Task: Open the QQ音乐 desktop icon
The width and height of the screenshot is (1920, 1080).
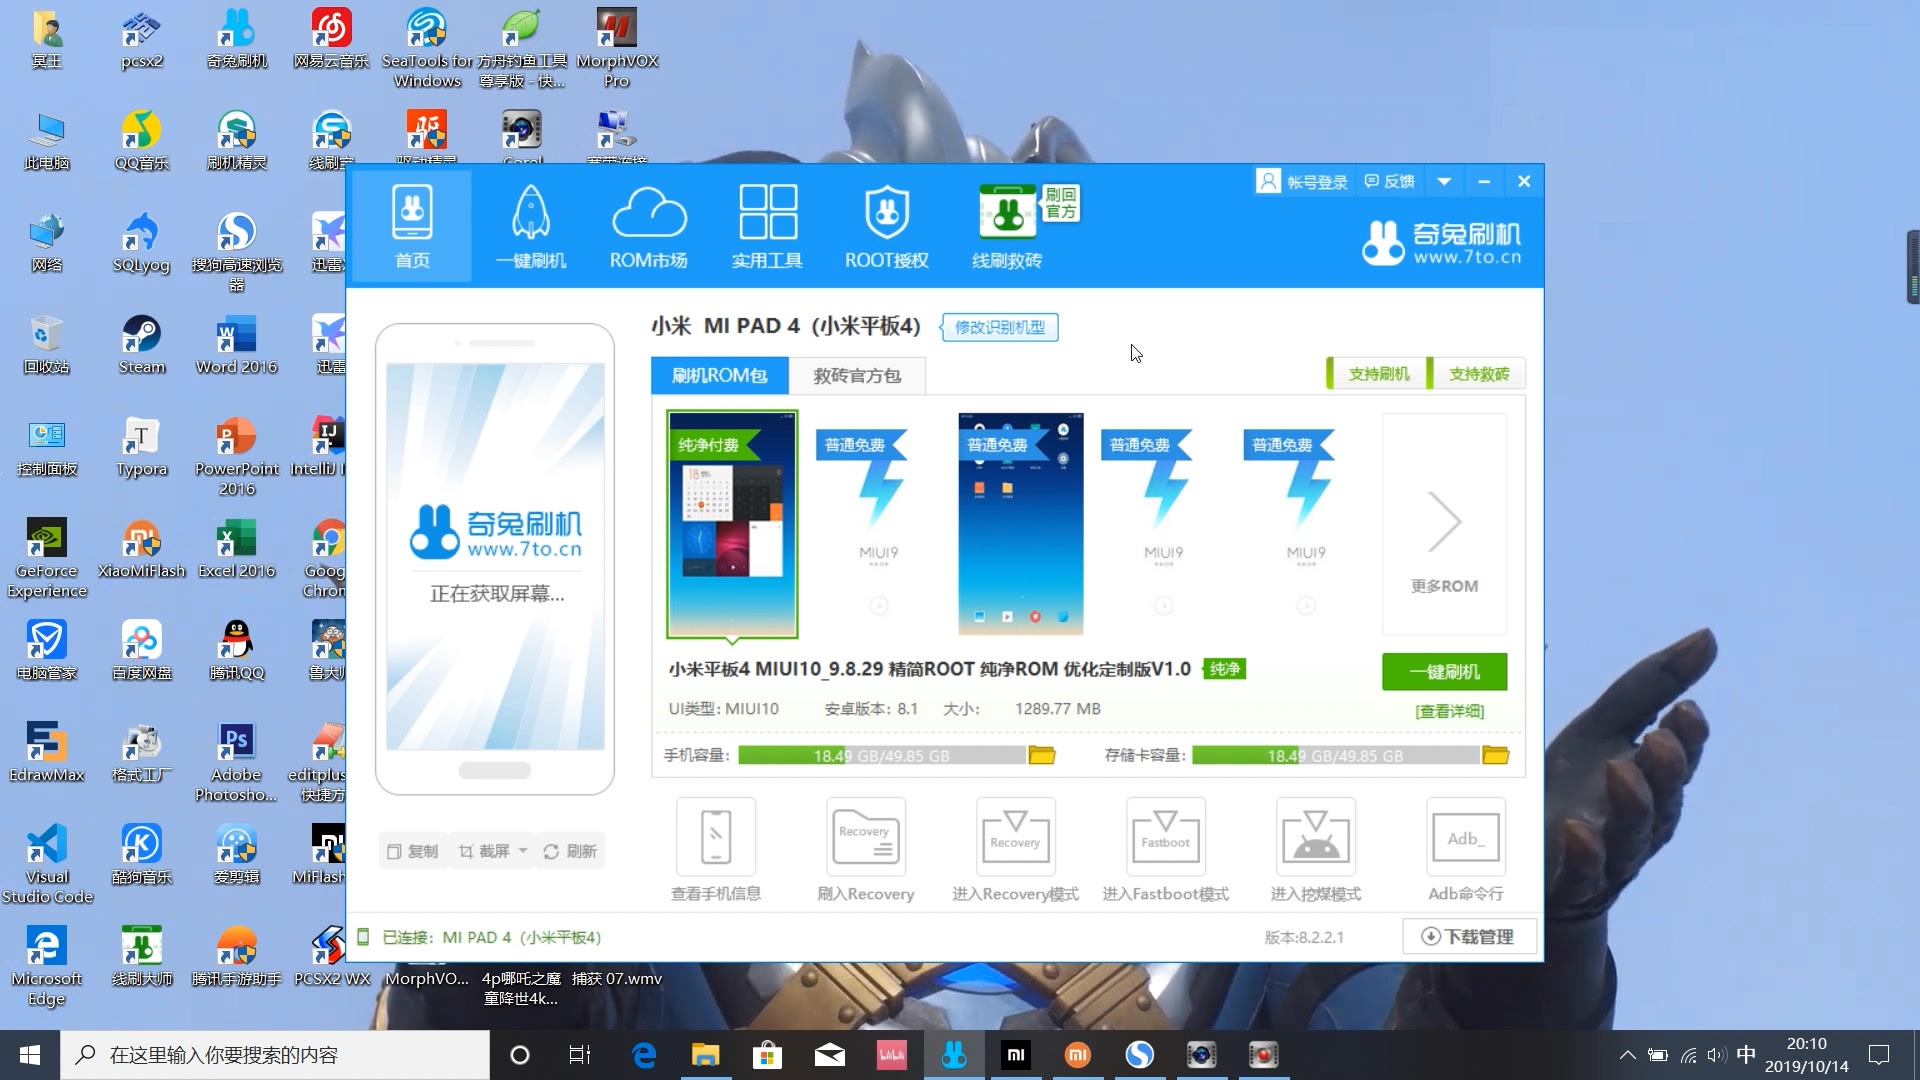Action: pos(142,141)
